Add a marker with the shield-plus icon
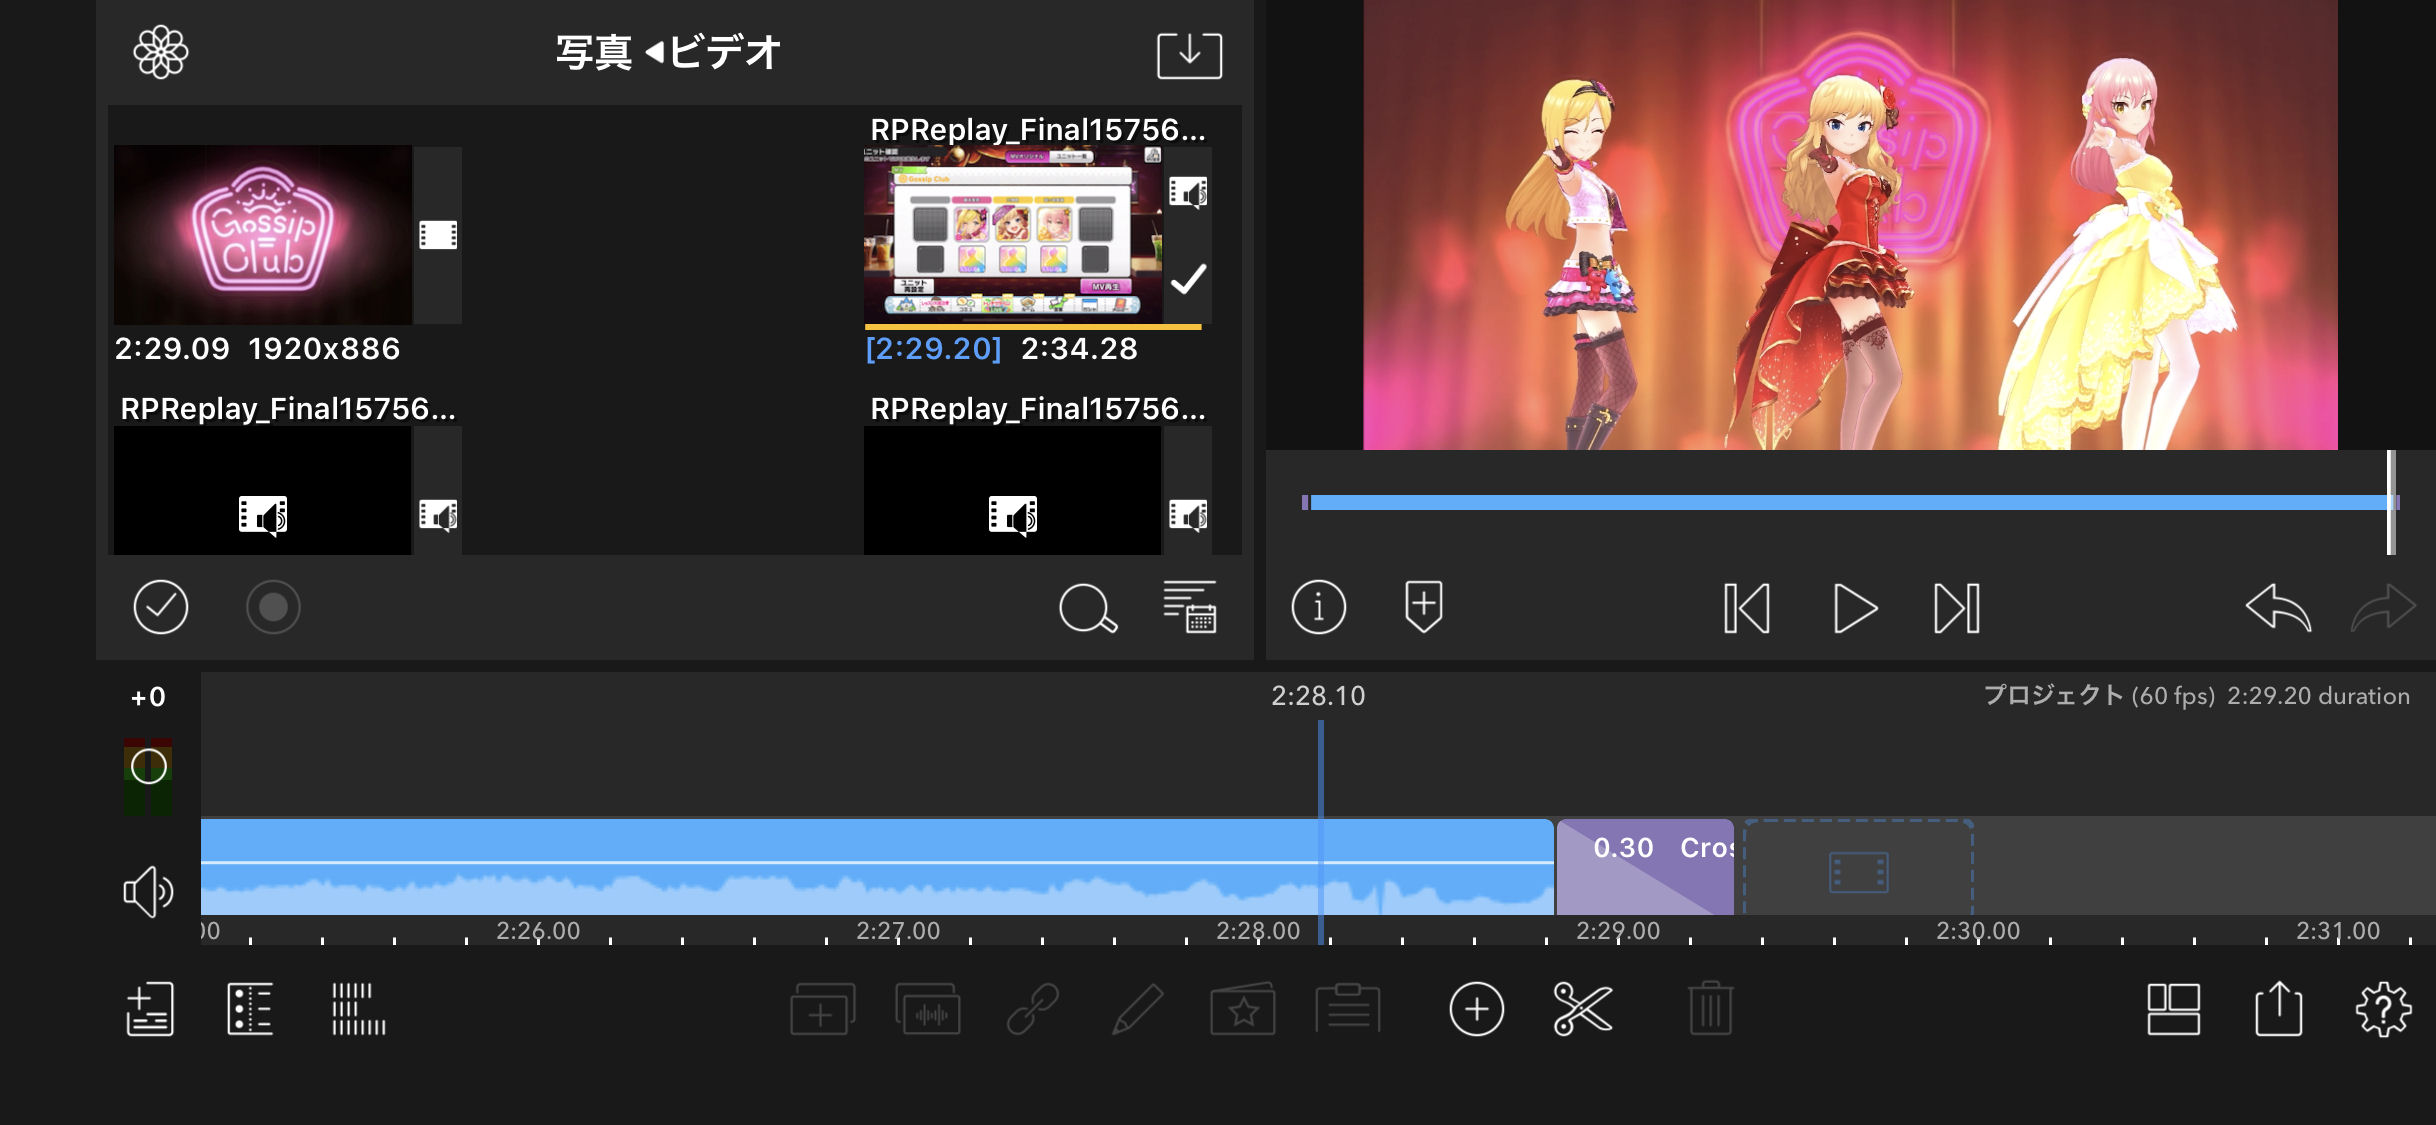This screenshot has width=2436, height=1125. click(x=1423, y=606)
